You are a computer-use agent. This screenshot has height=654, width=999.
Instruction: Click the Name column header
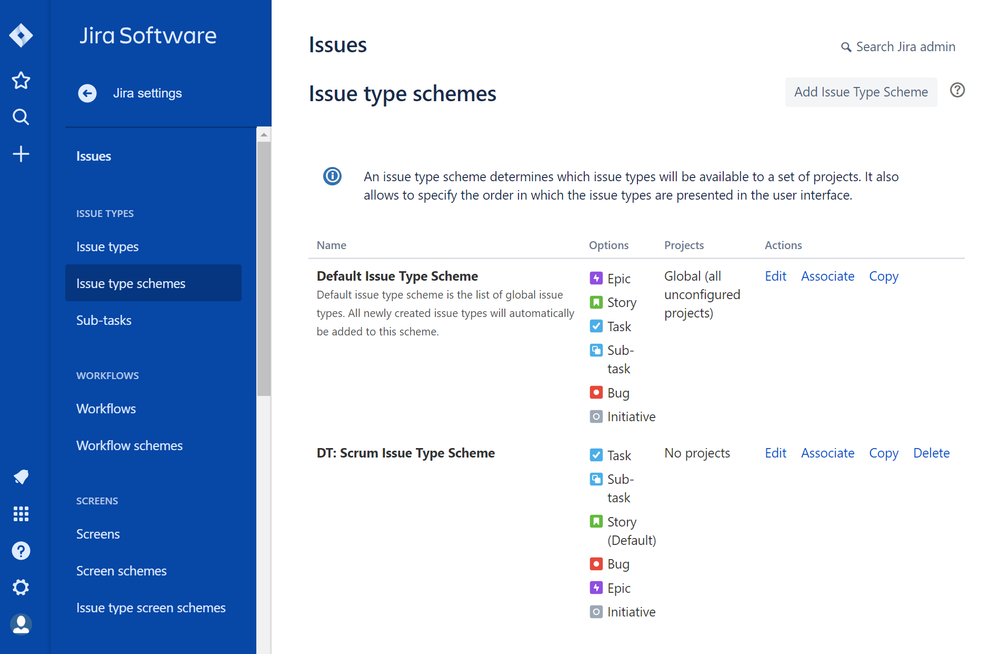331,245
